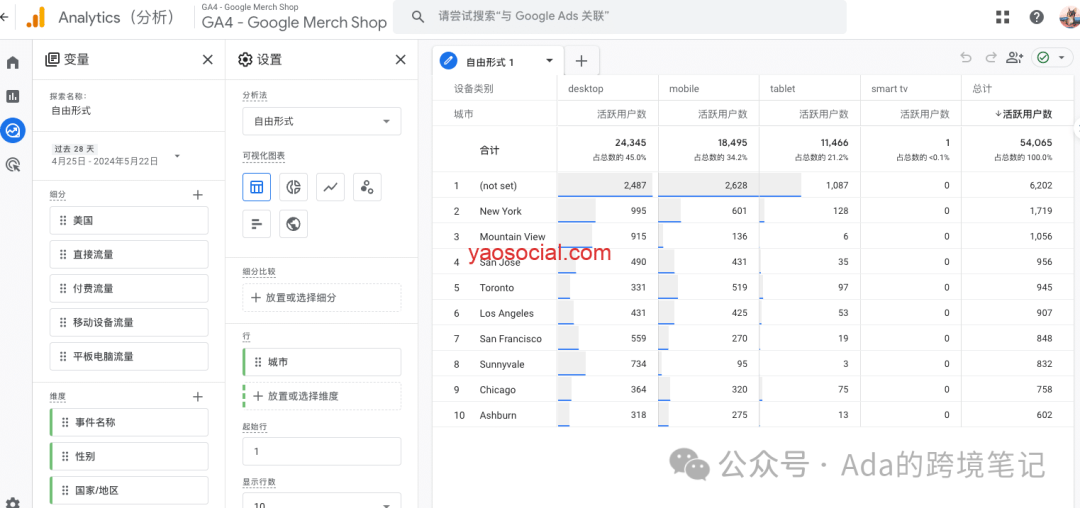Select the line chart visualization icon
The image size is (1080, 508).
(x=330, y=187)
